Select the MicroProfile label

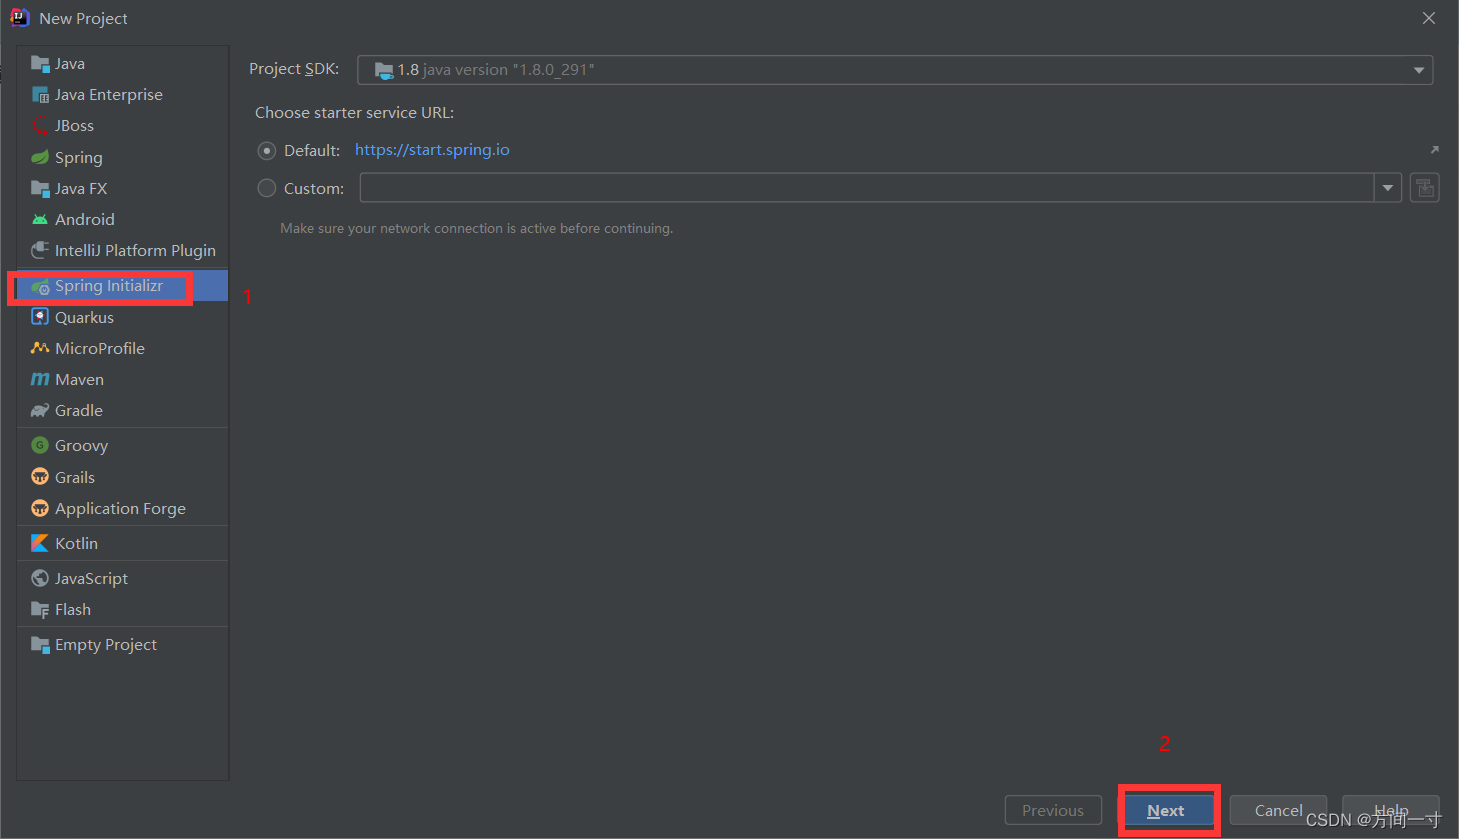tap(100, 349)
